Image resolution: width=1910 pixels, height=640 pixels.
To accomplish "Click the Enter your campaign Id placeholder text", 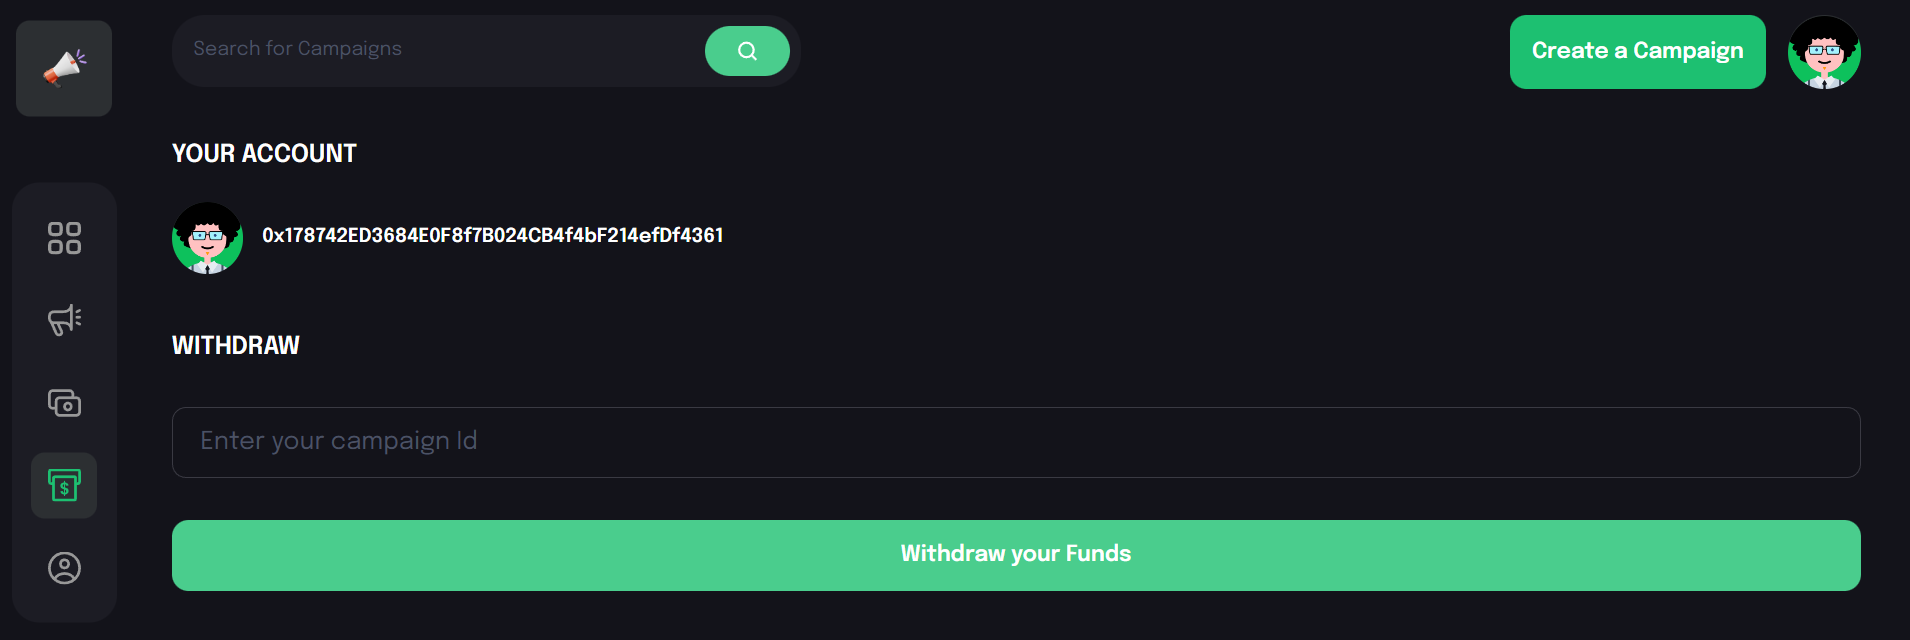I will pyautogui.click(x=339, y=441).
